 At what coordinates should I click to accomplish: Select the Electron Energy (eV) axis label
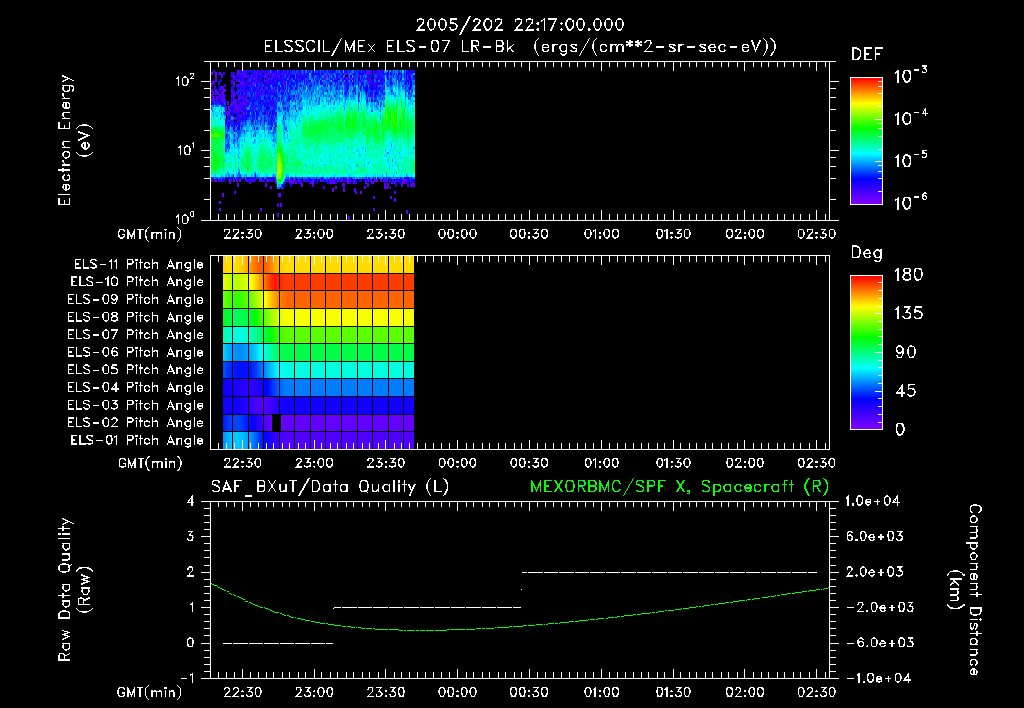pos(74,140)
